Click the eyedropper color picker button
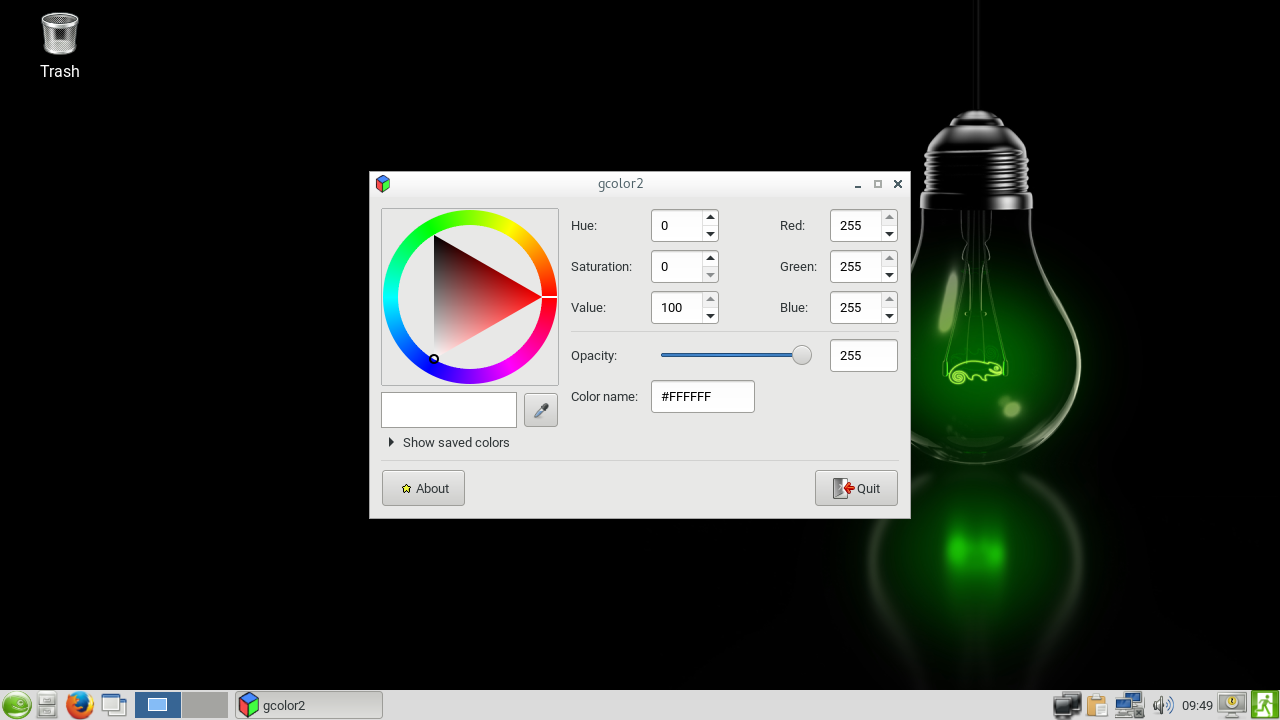1280x720 pixels. point(541,410)
